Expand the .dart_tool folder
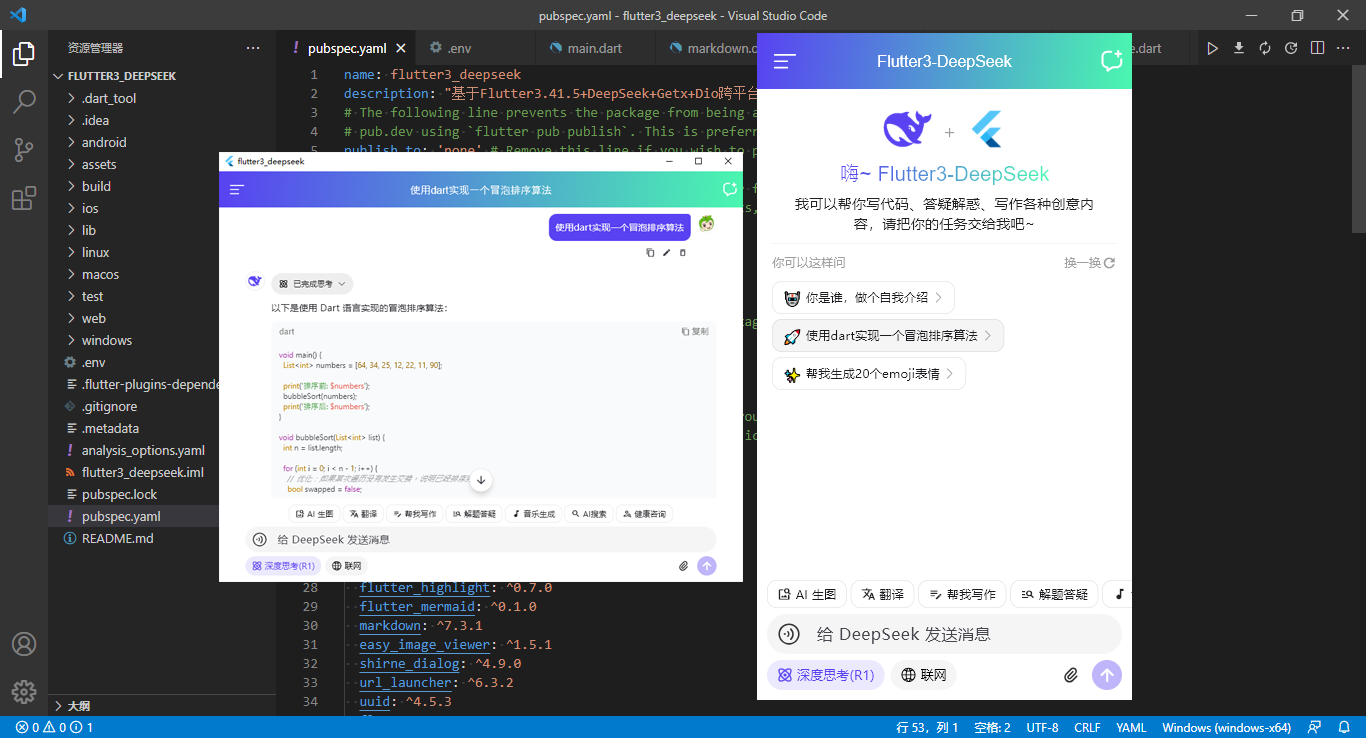 pyautogui.click(x=108, y=98)
